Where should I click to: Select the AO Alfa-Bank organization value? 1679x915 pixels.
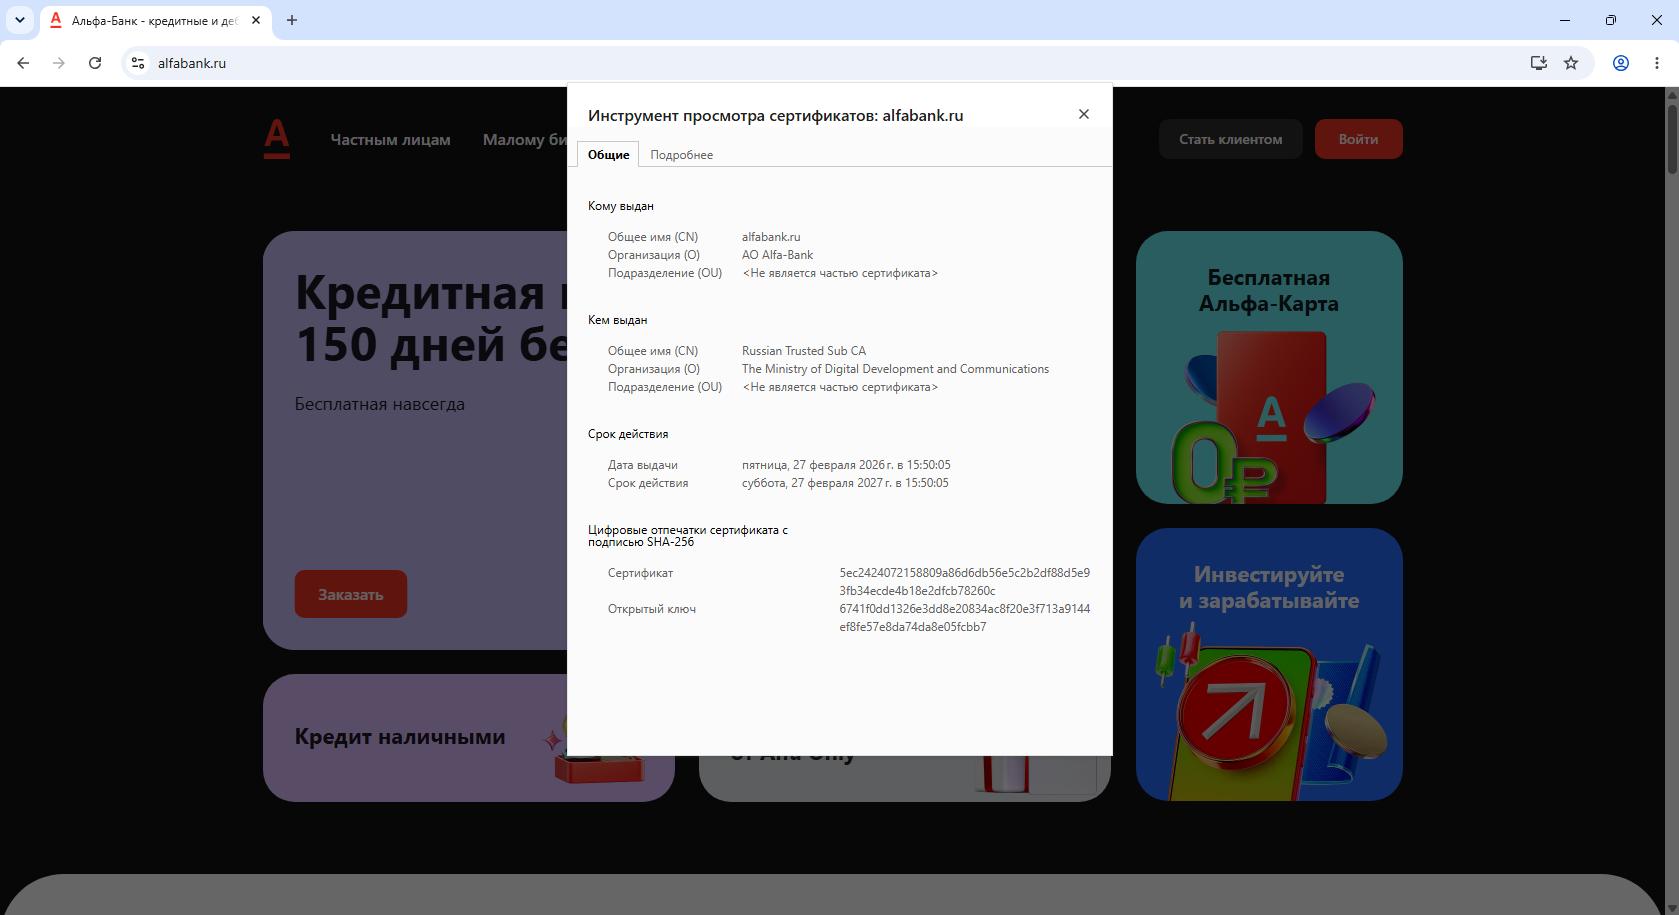(777, 255)
